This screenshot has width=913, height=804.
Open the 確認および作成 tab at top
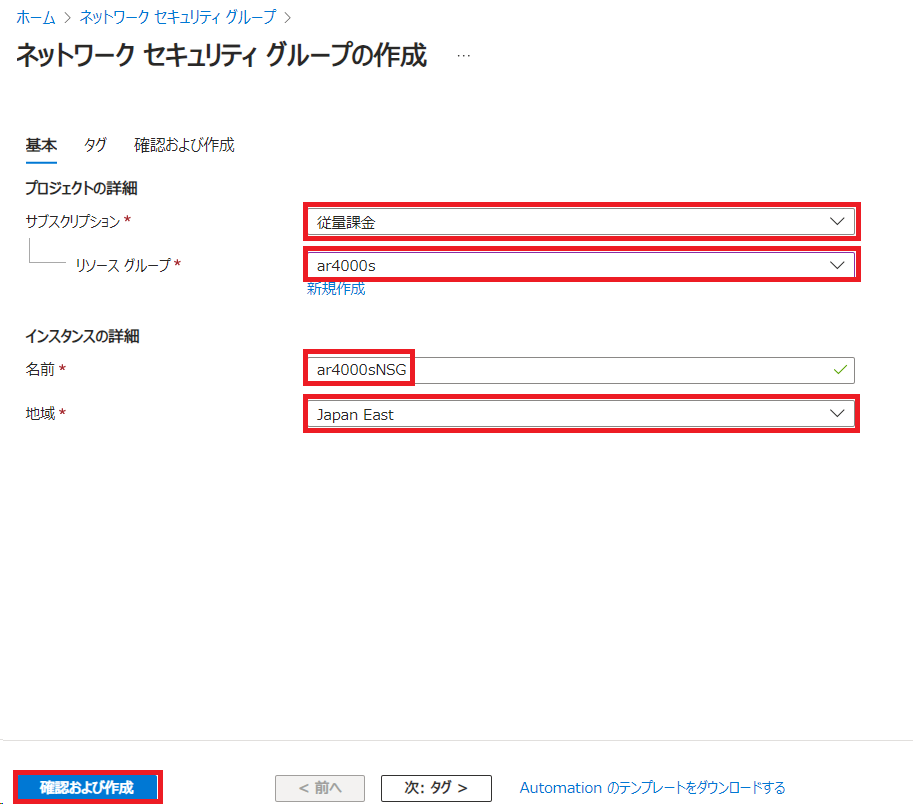[184, 145]
